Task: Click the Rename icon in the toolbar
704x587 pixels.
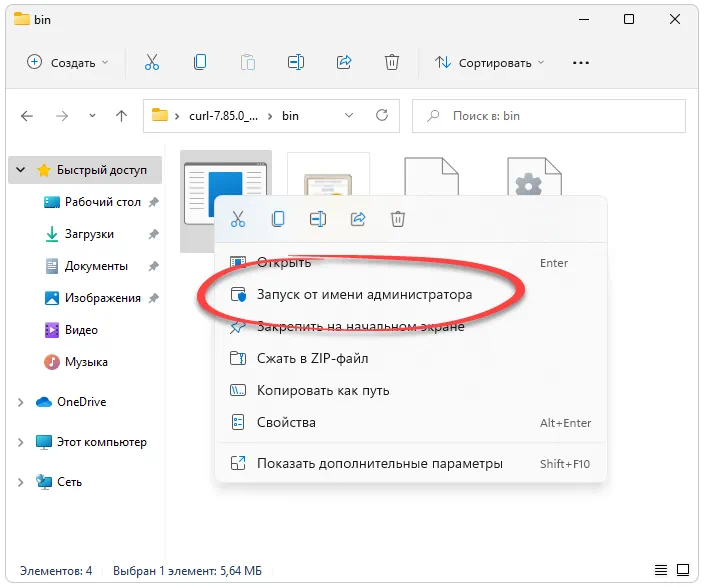Action: 296,62
